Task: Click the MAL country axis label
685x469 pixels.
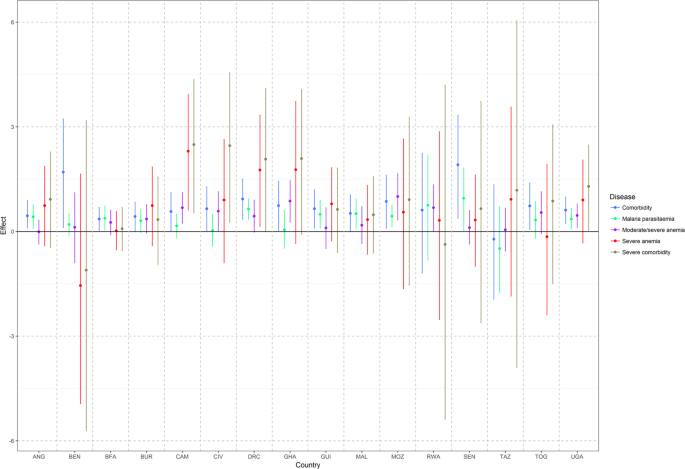Action: [361, 457]
